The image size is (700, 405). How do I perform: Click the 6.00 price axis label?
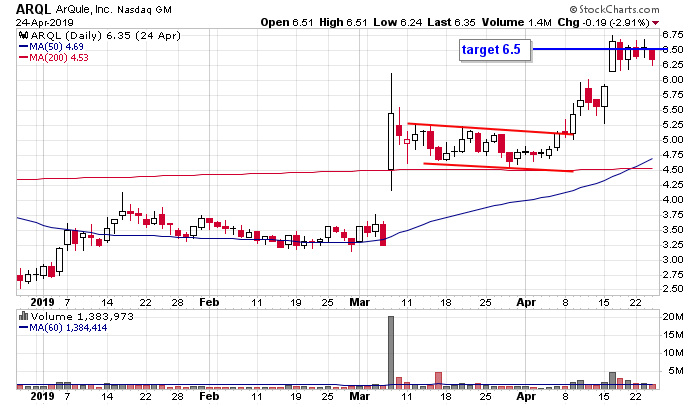coord(673,79)
